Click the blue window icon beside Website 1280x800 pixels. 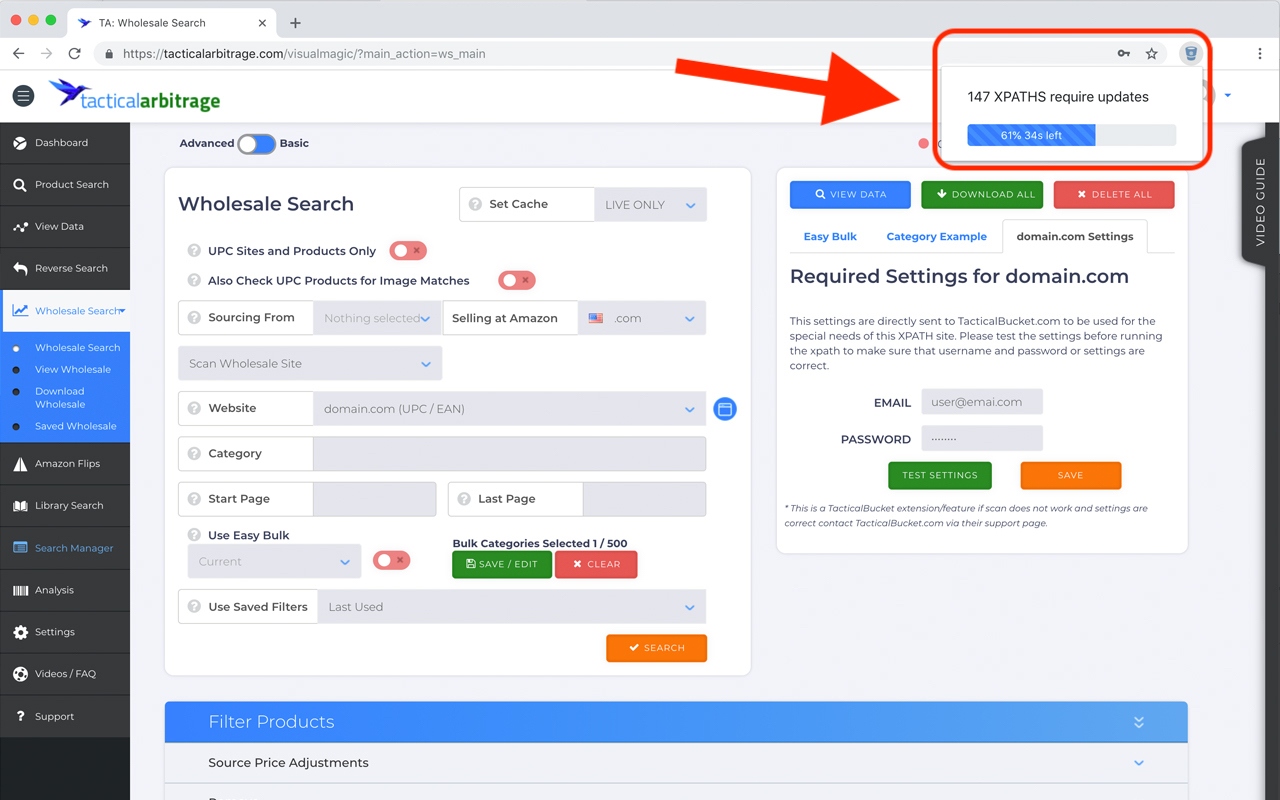click(x=725, y=409)
